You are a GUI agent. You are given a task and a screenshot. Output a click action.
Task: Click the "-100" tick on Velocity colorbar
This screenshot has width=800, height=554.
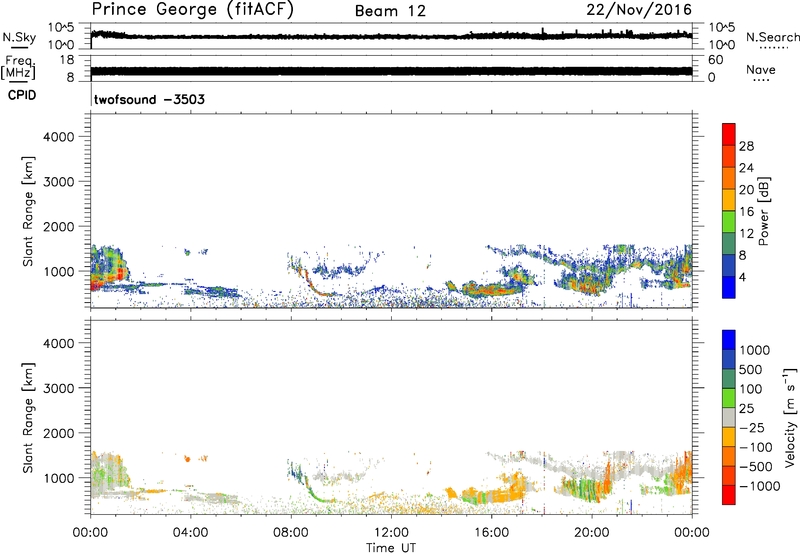click(756, 447)
